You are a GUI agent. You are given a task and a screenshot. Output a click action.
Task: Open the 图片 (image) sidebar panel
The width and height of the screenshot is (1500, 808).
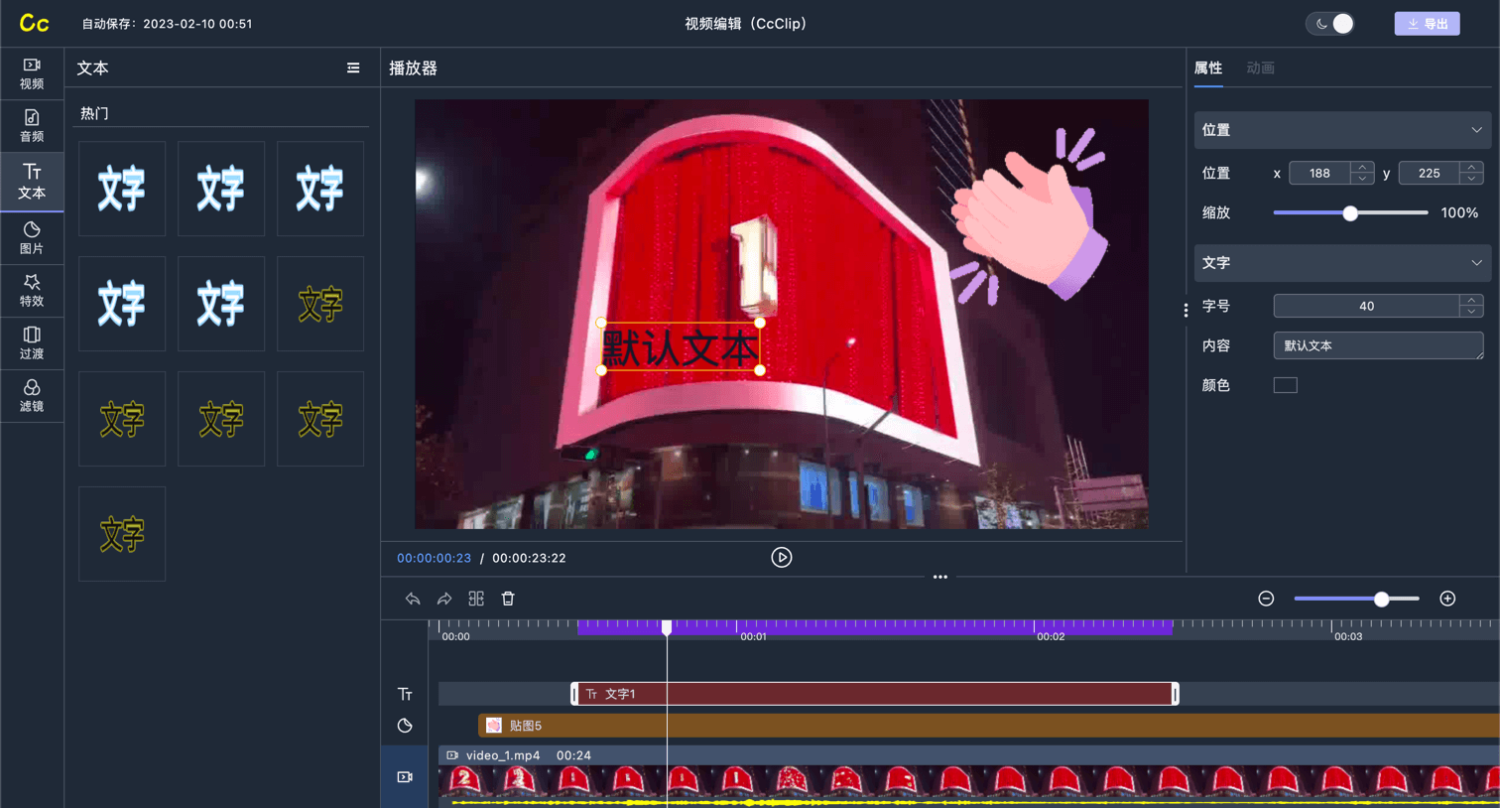[x=32, y=238]
